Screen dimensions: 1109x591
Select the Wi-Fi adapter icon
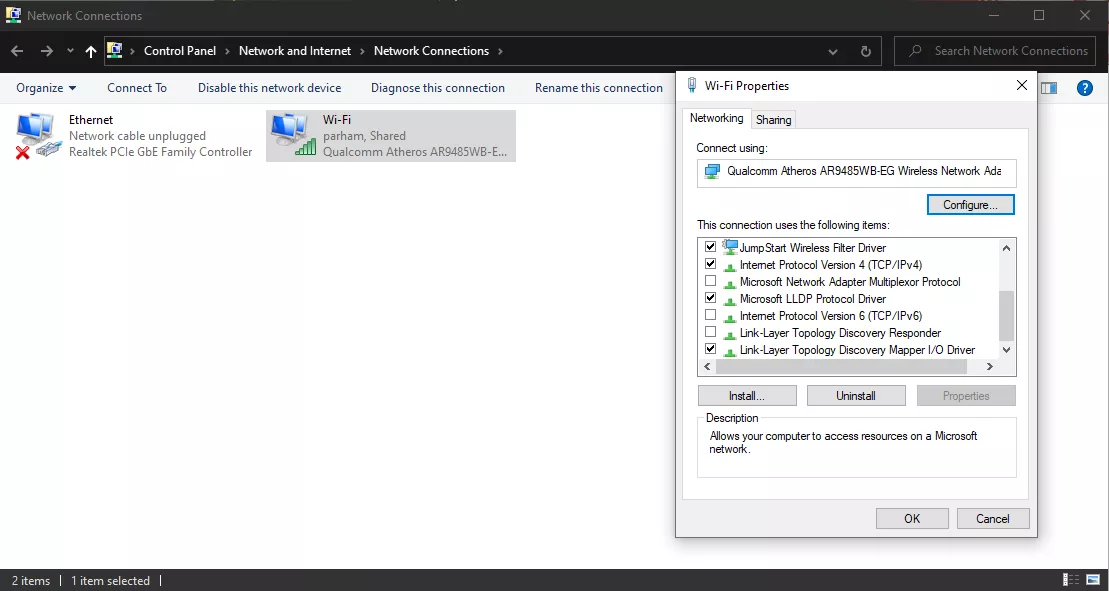click(292, 136)
